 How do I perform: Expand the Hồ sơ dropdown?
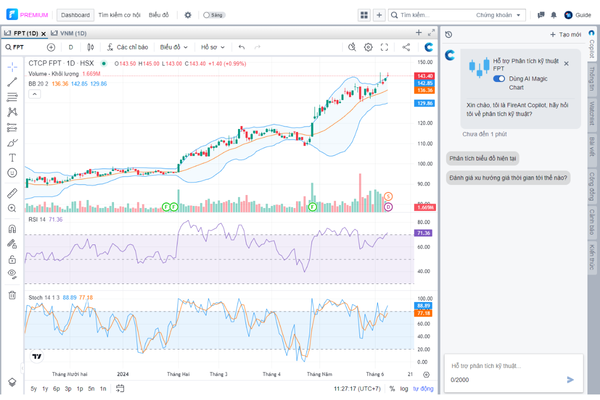(x=213, y=47)
